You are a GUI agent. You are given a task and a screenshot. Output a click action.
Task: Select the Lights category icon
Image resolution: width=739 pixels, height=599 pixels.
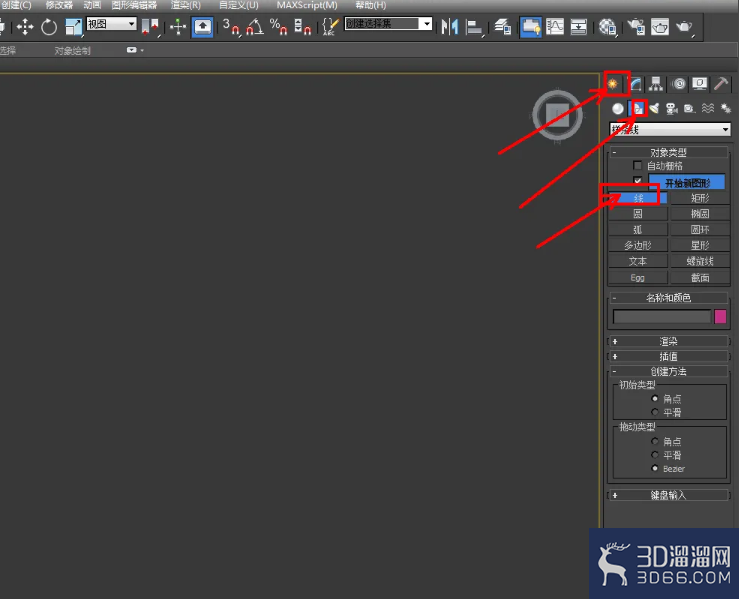(654, 109)
